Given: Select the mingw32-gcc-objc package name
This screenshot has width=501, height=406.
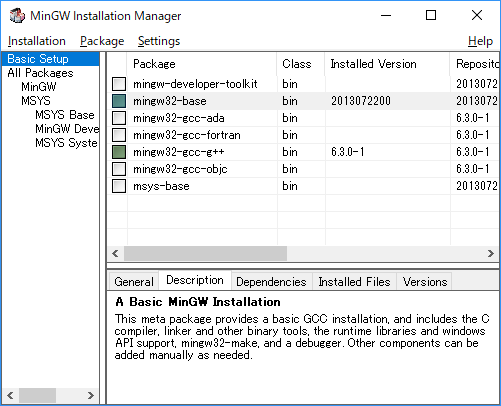Looking at the screenshot, I should [x=180, y=169].
